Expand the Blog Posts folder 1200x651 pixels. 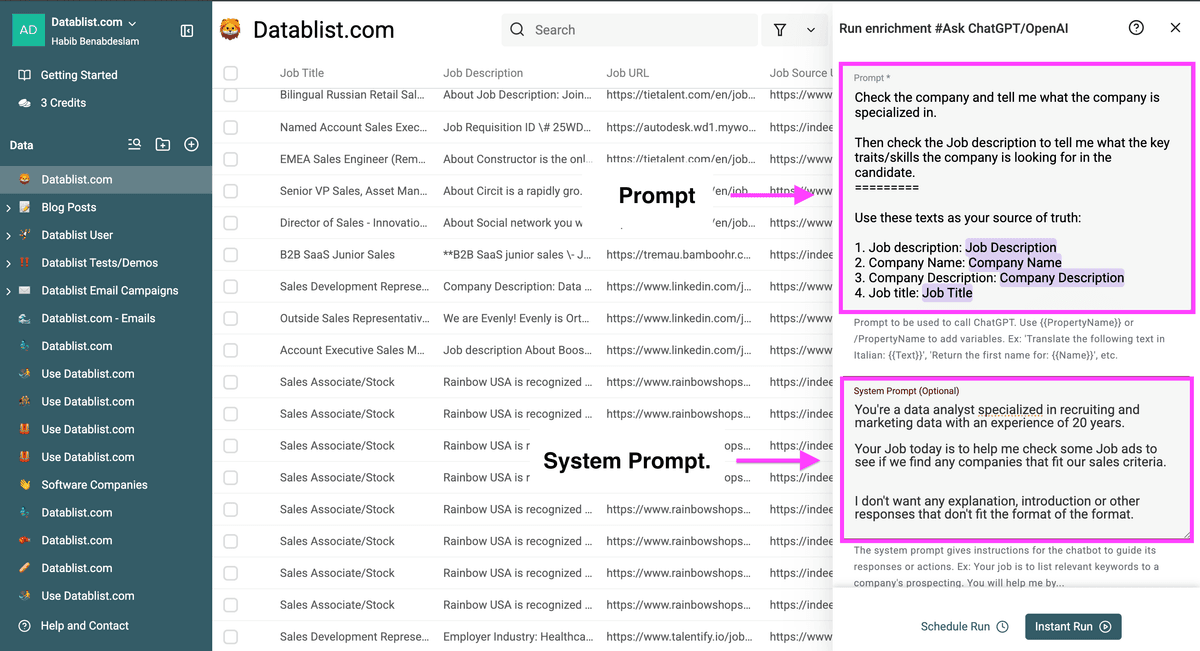click(9, 207)
